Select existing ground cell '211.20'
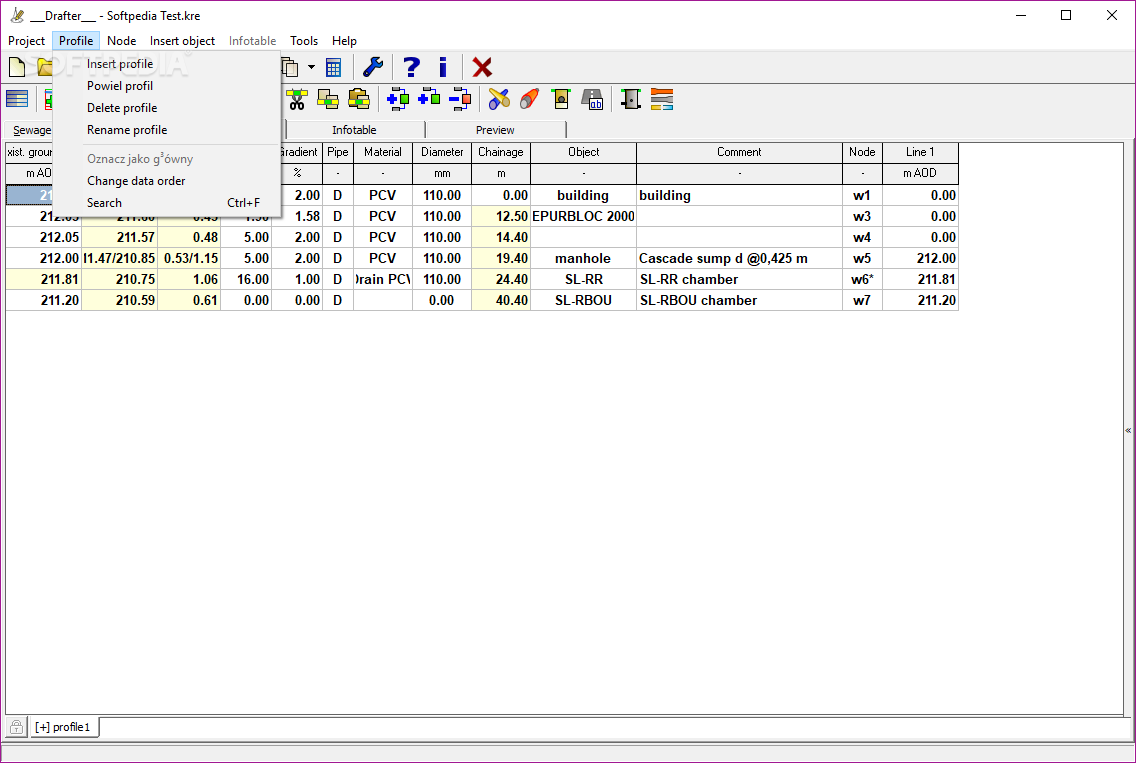 point(43,300)
